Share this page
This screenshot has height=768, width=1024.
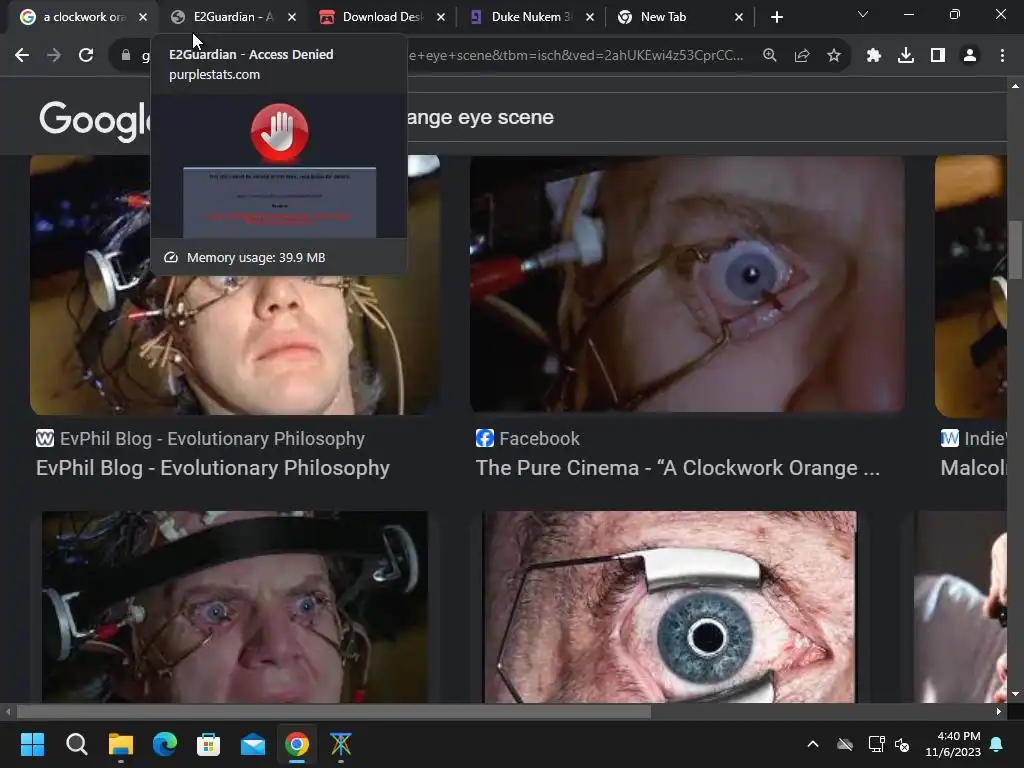point(802,55)
